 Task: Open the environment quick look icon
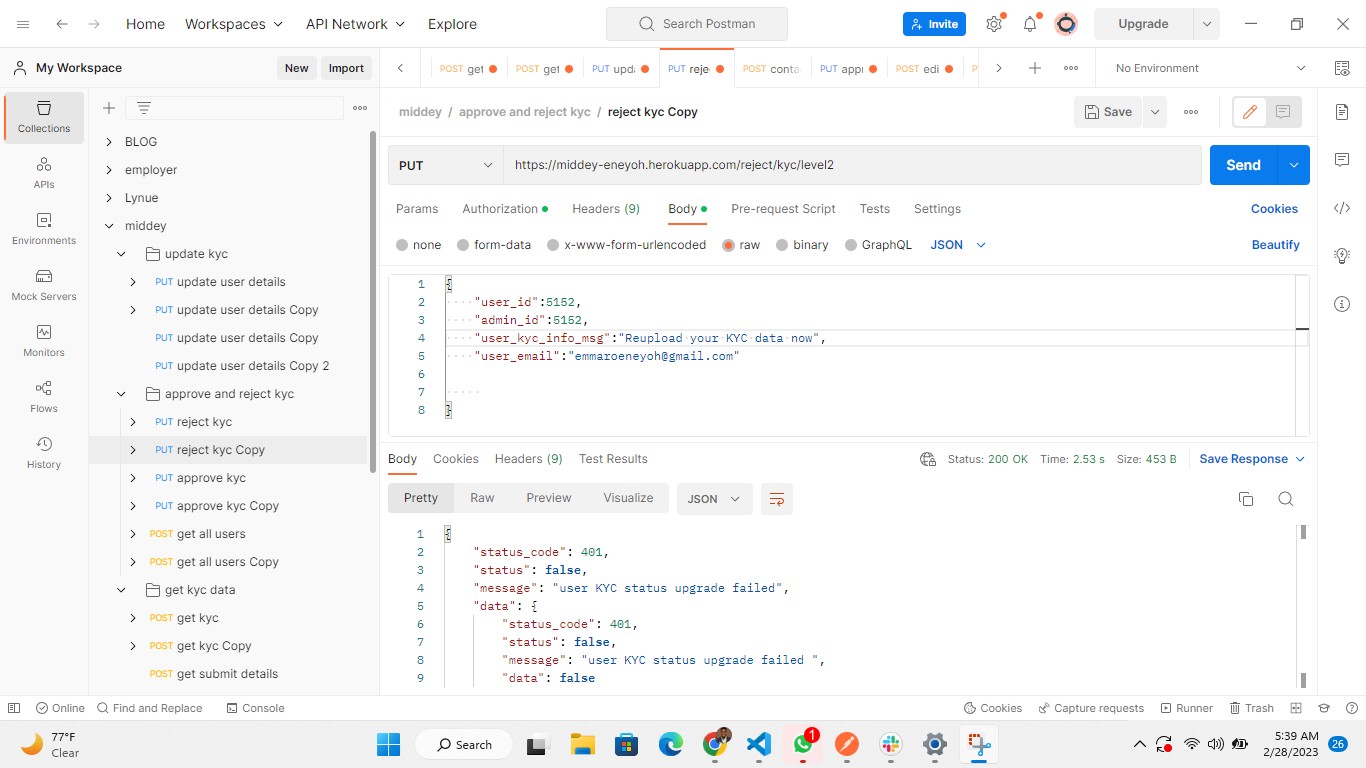(x=1341, y=68)
